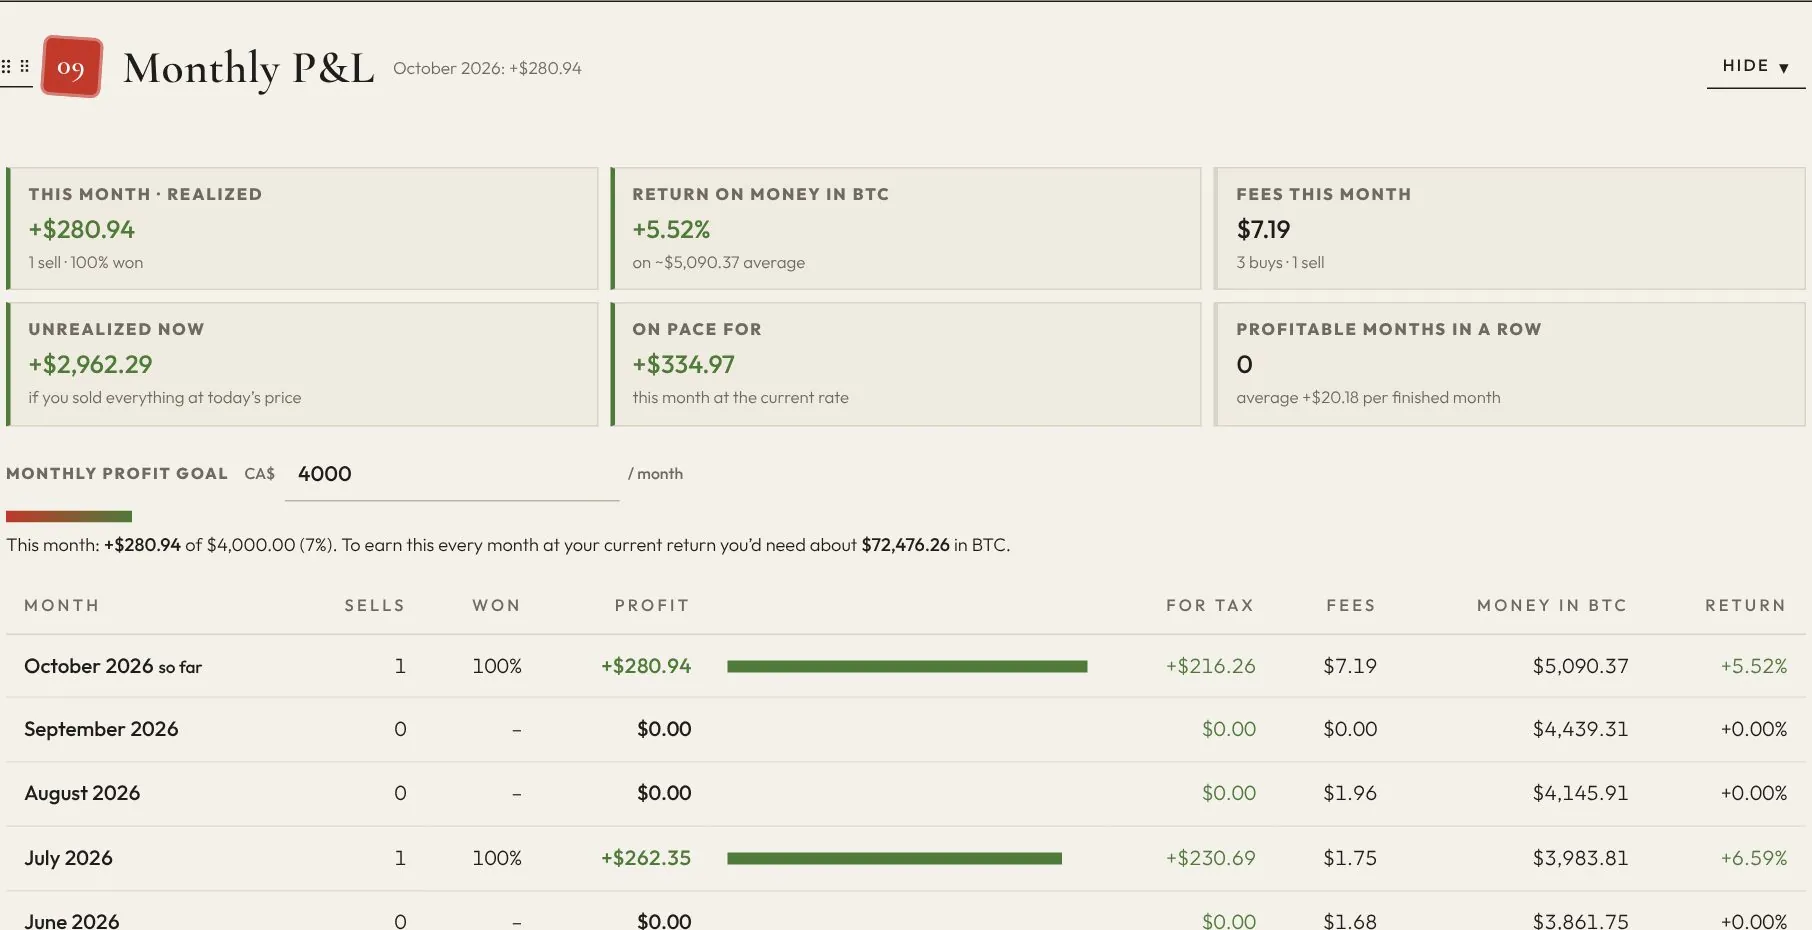Select the MONEY IN BTC column header
The width and height of the screenshot is (1812, 930).
[x=1552, y=605]
